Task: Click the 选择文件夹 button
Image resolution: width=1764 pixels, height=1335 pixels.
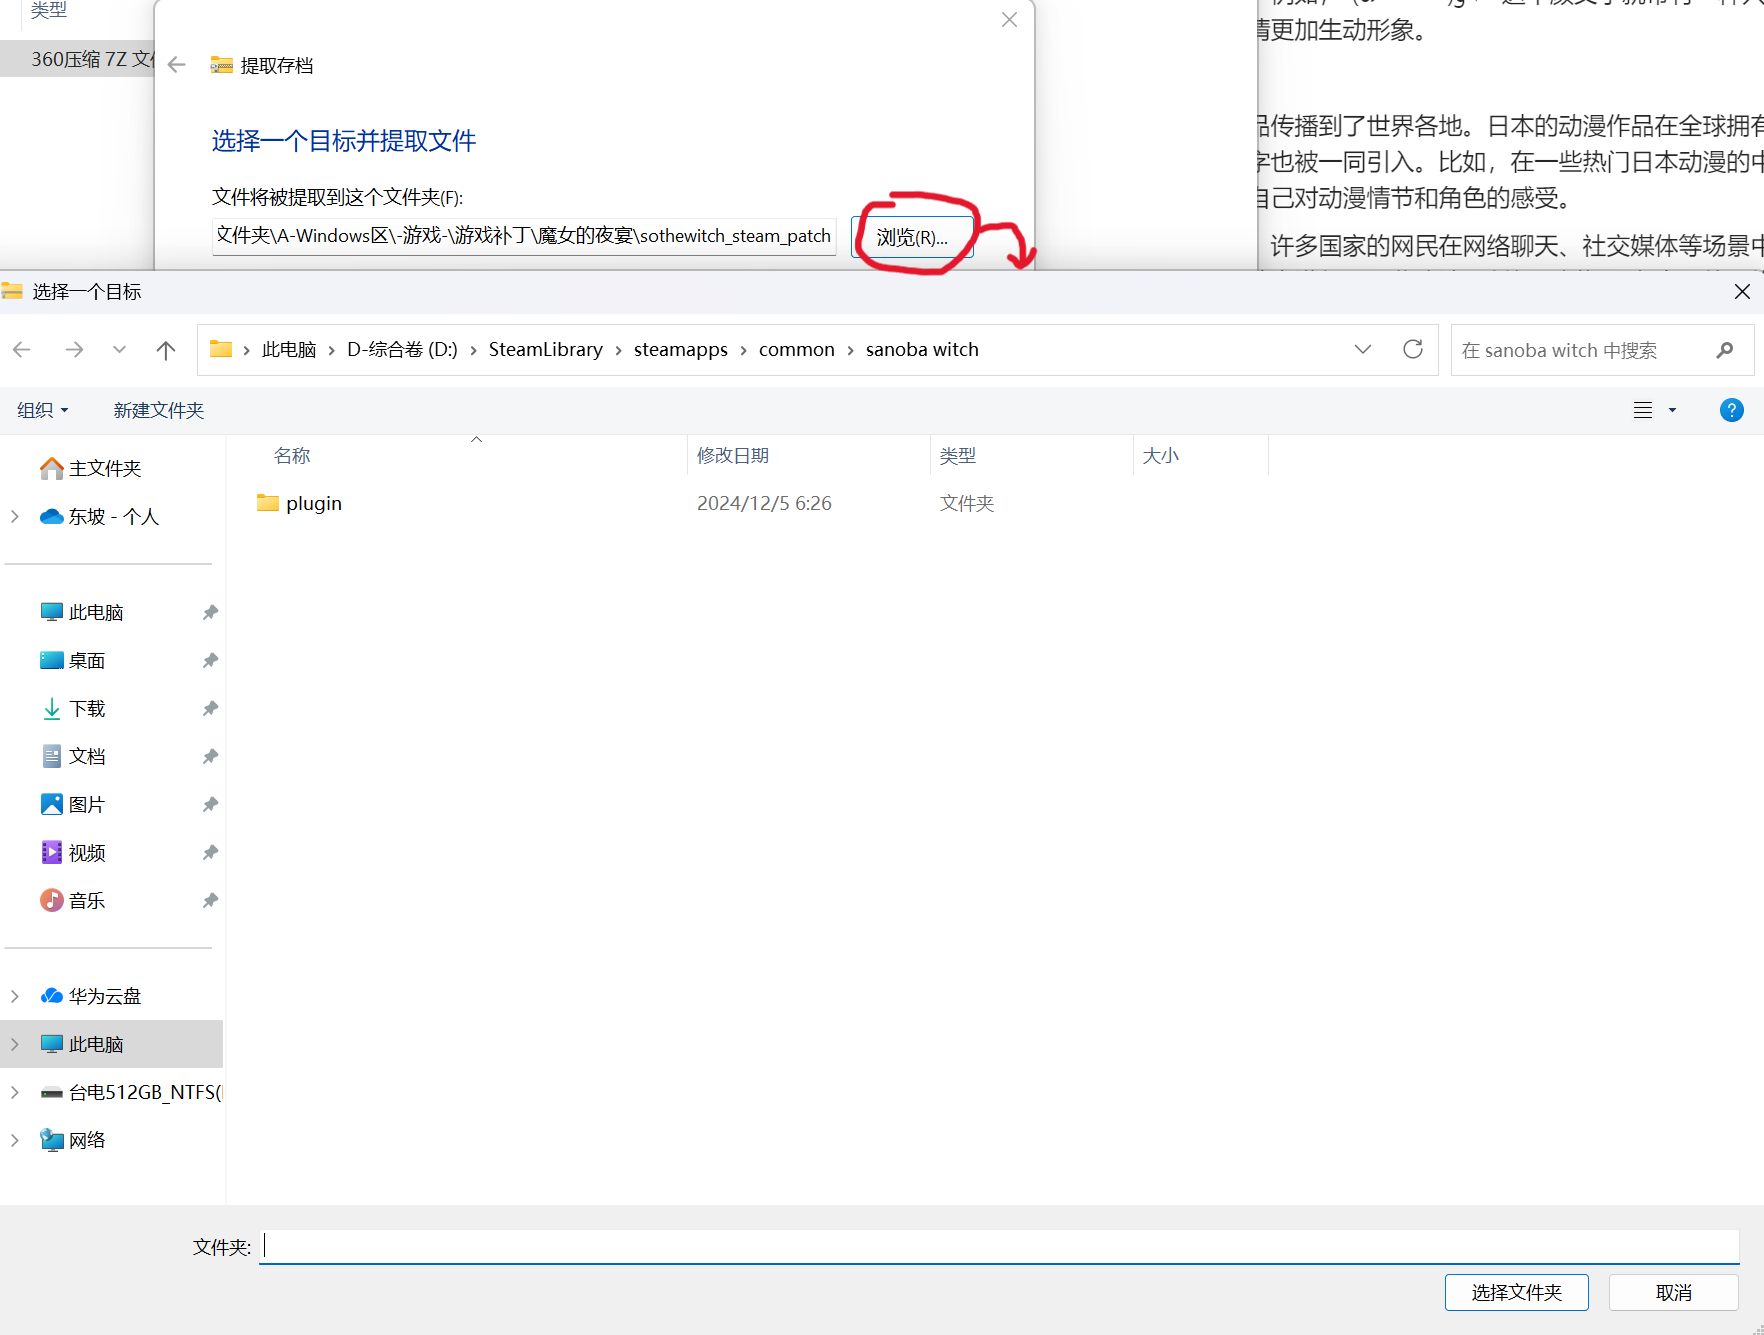Action: 1516,1293
